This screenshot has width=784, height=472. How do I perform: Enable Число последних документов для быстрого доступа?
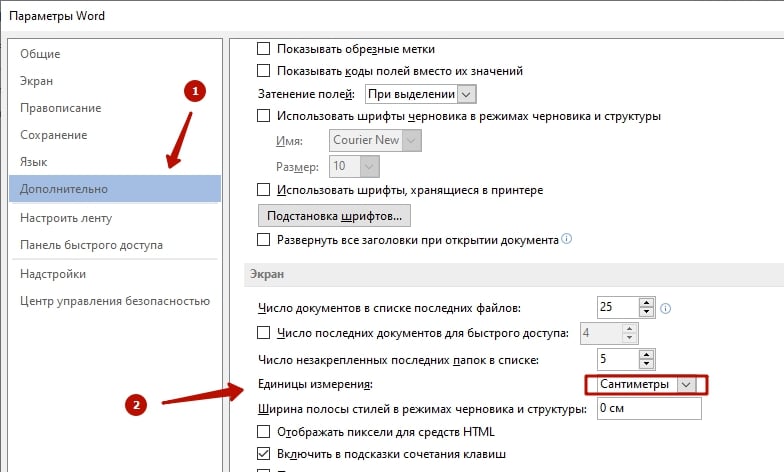[x=264, y=332]
